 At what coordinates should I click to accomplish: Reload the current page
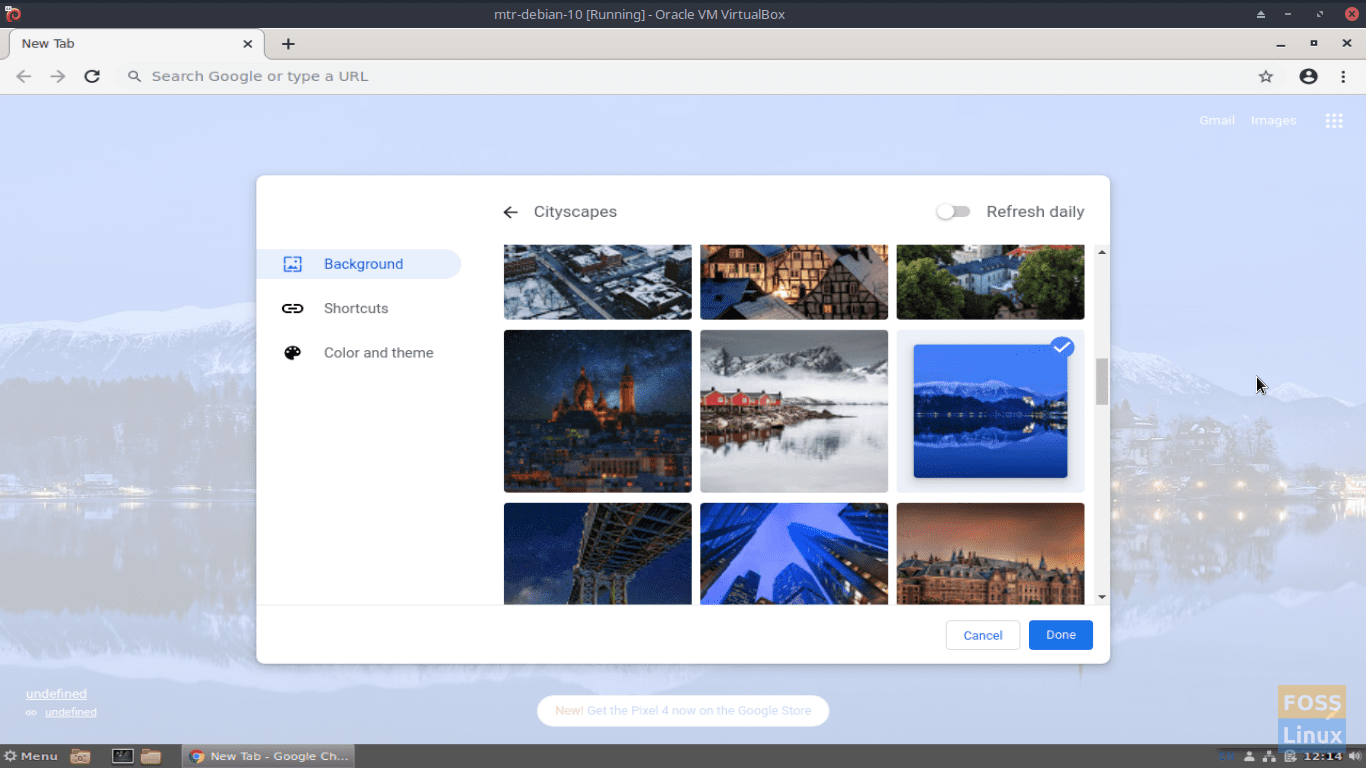(92, 76)
